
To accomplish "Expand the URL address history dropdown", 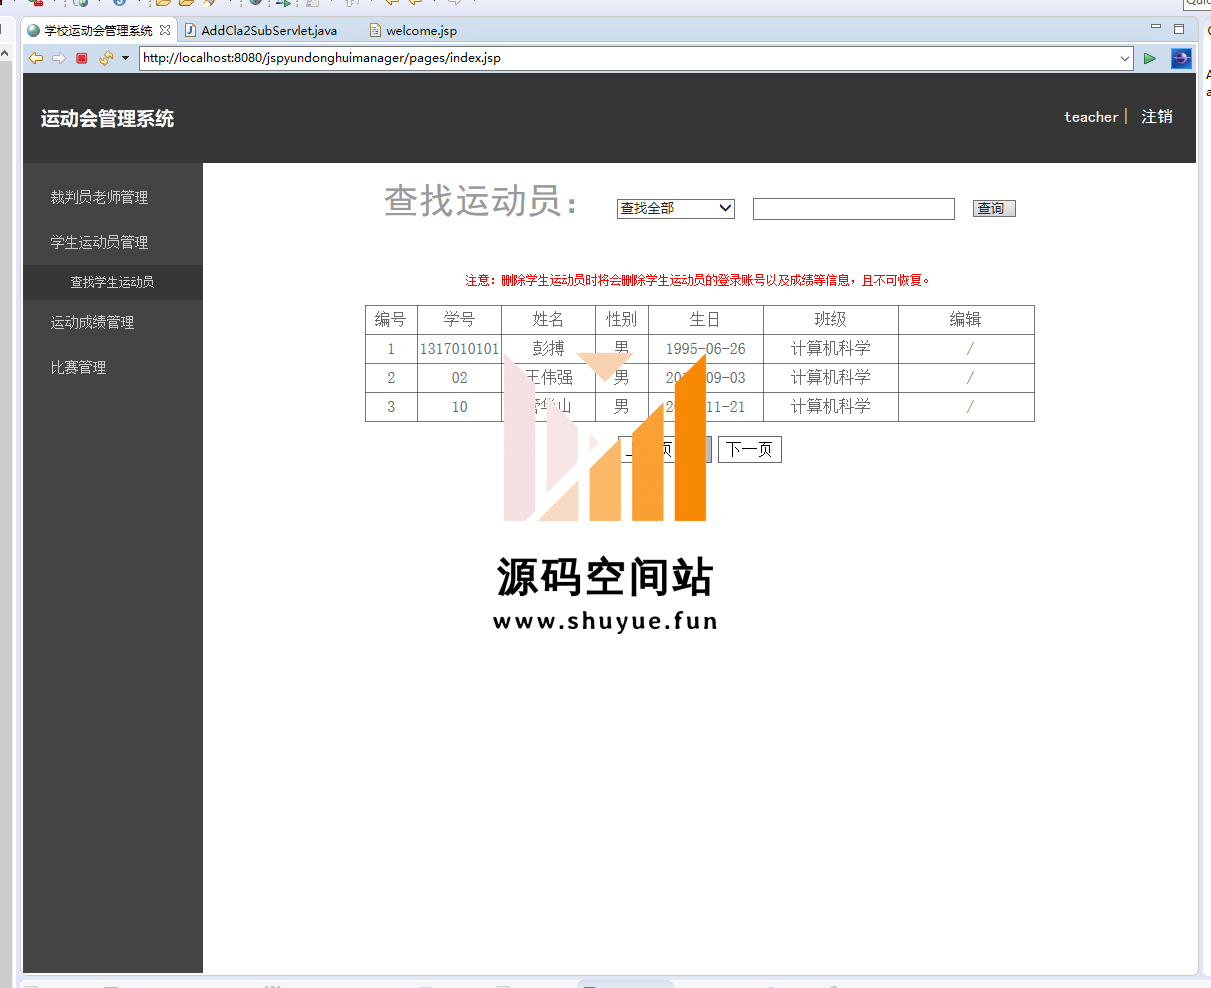I will pyautogui.click(x=1125, y=58).
